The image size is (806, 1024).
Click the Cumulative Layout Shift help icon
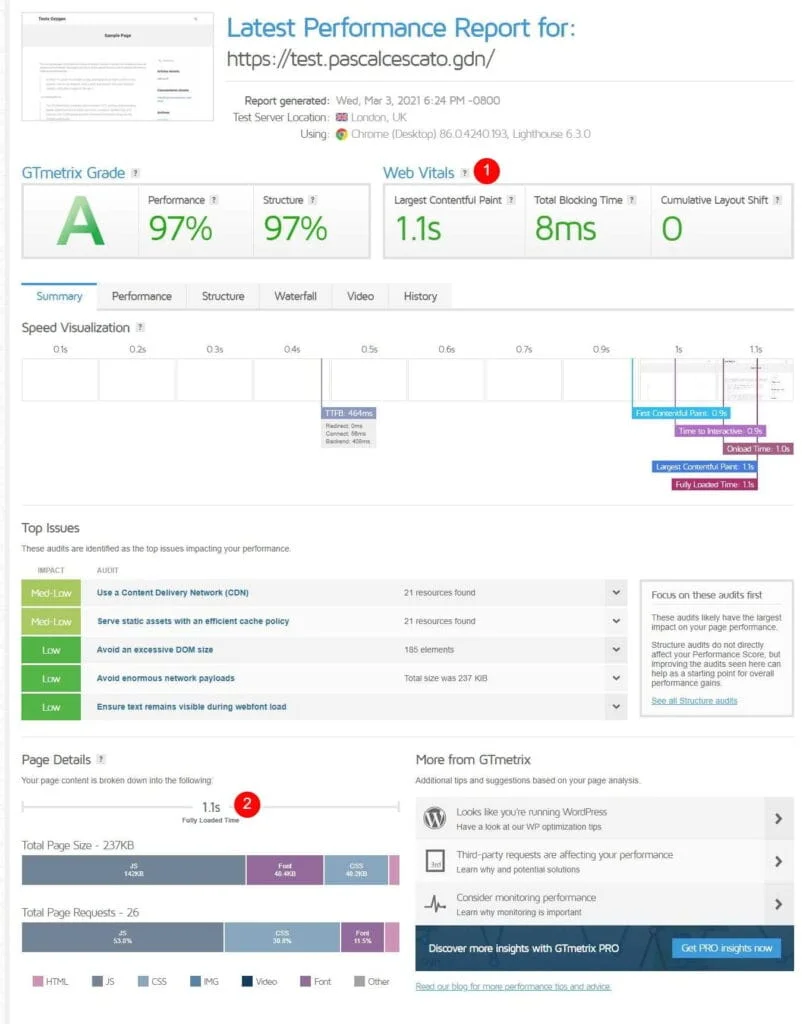777,200
